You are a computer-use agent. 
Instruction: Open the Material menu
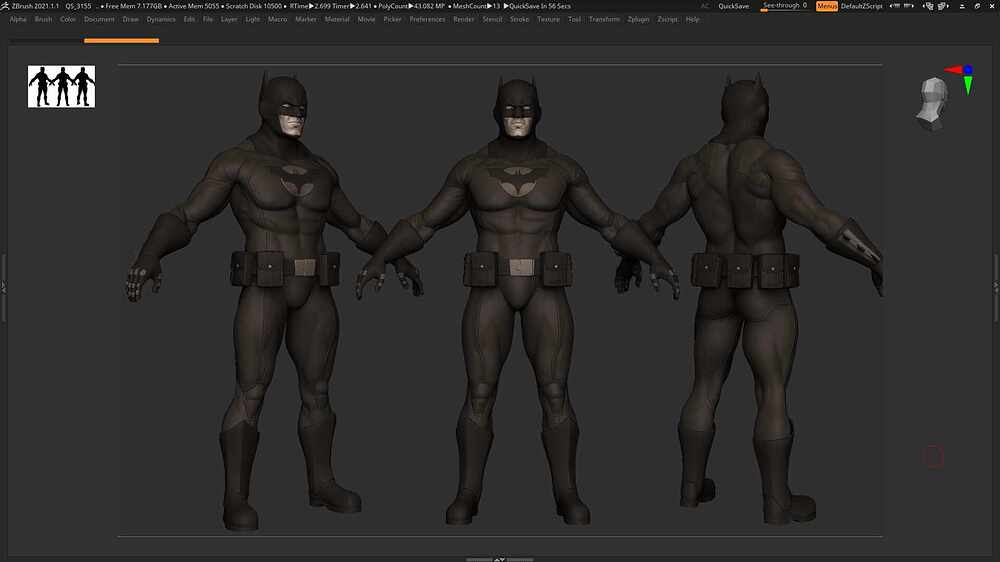coord(337,19)
